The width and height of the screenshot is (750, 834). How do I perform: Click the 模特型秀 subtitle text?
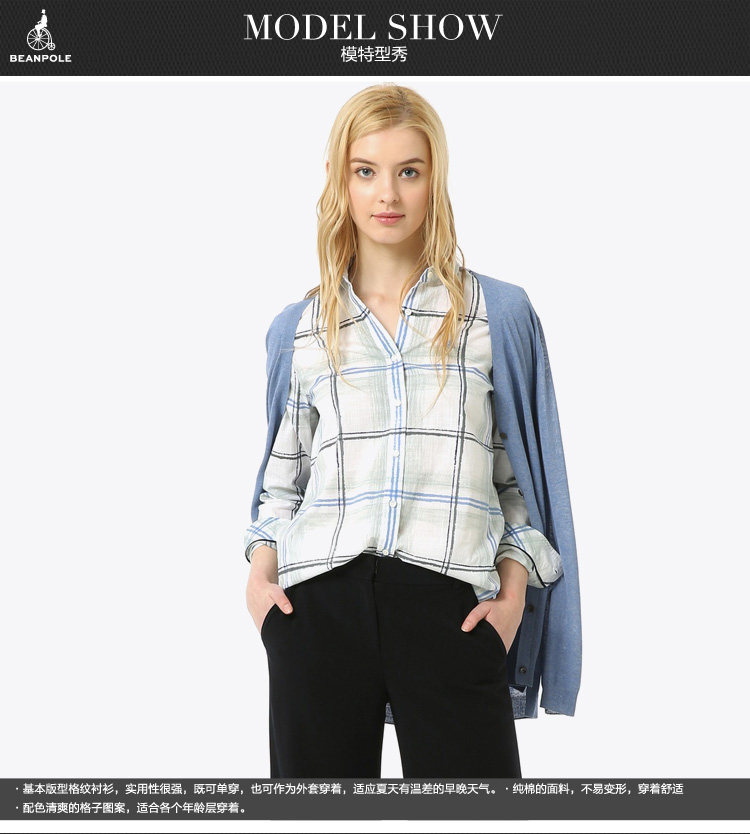click(374, 55)
